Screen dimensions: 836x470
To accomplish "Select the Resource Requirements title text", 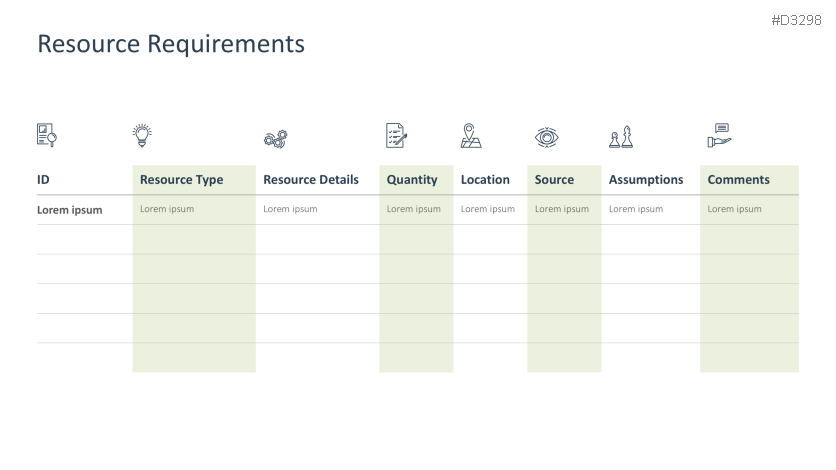I will [x=171, y=44].
